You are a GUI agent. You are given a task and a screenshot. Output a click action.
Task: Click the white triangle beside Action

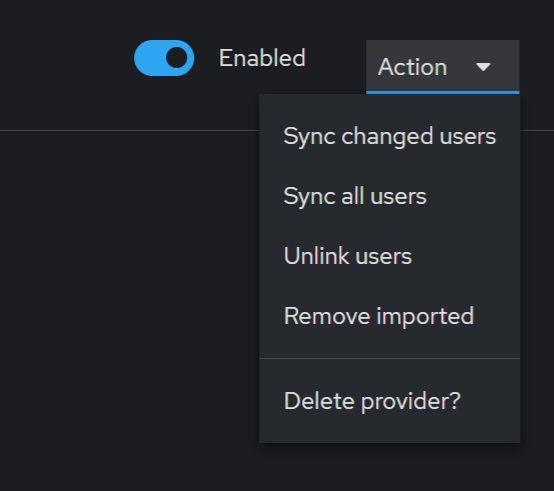(x=483, y=67)
